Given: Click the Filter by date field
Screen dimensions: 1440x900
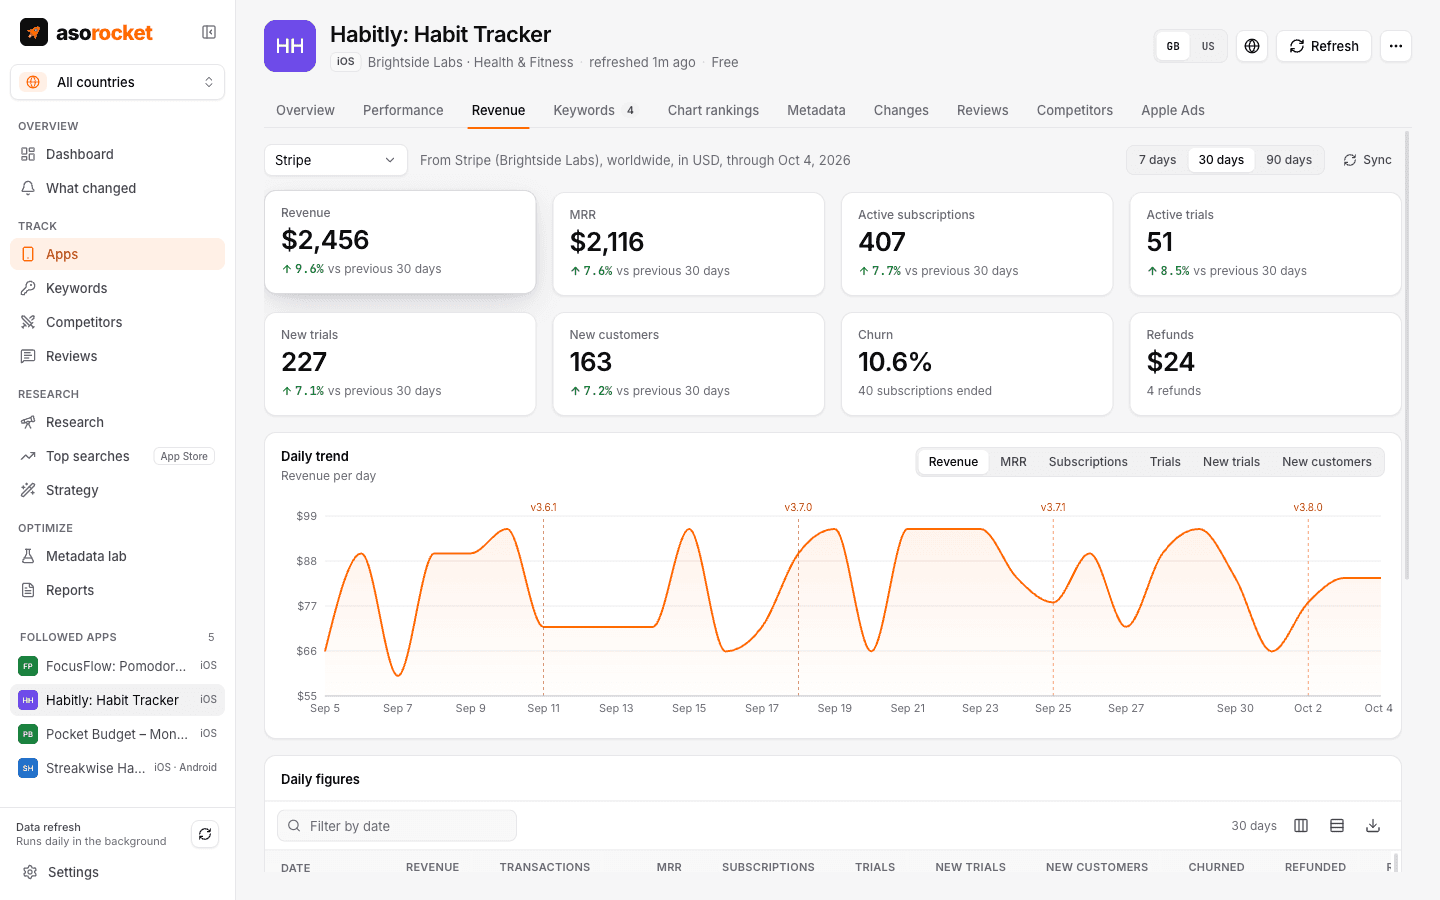Looking at the screenshot, I should click(397, 826).
